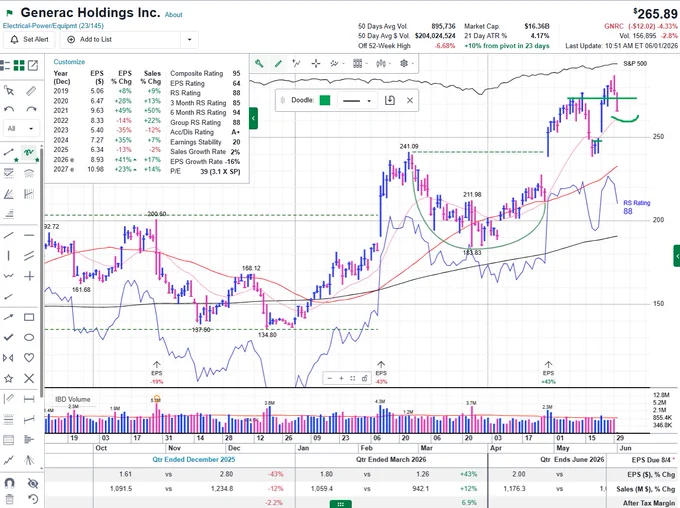Toggle the green pencil drawing mode
680x508 pixels.
[x=278, y=64]
